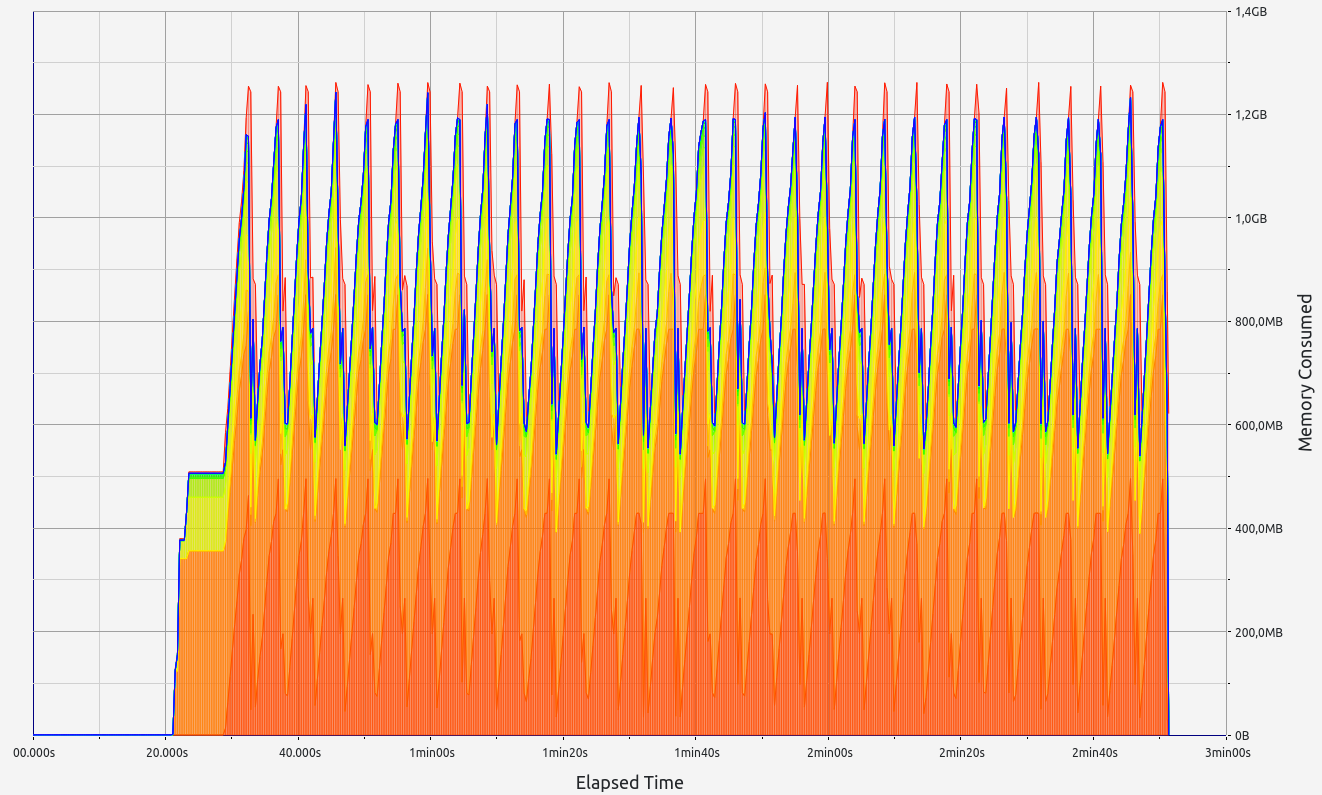This screenshot has height=795, width=1322.
Task: Click the 1min00s time axis label
Action: tap(431, 753)
